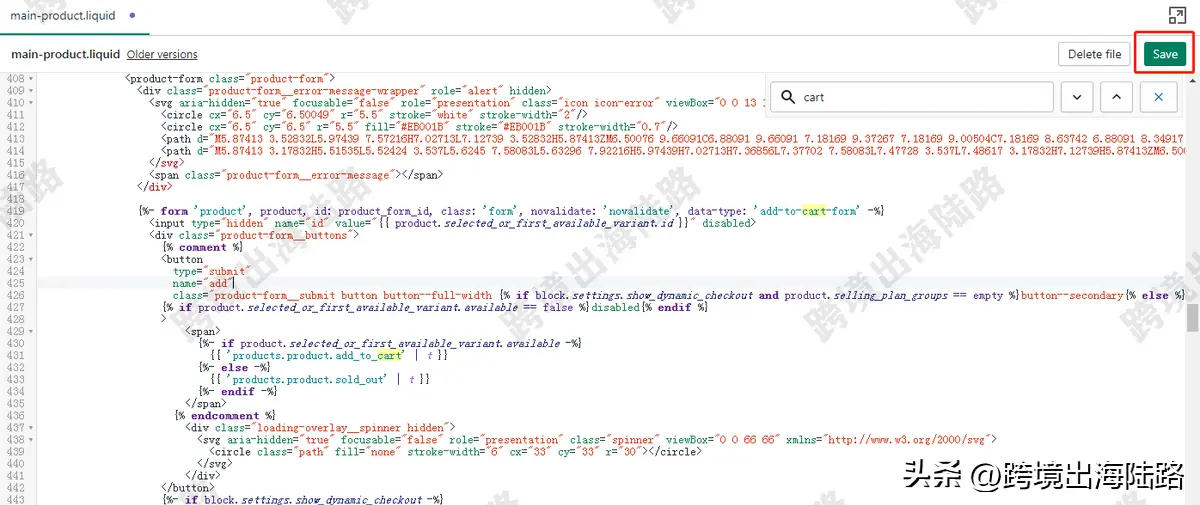Click the expand editor fullscreen icon
Screen dimensions: 1200x505
1177,16
